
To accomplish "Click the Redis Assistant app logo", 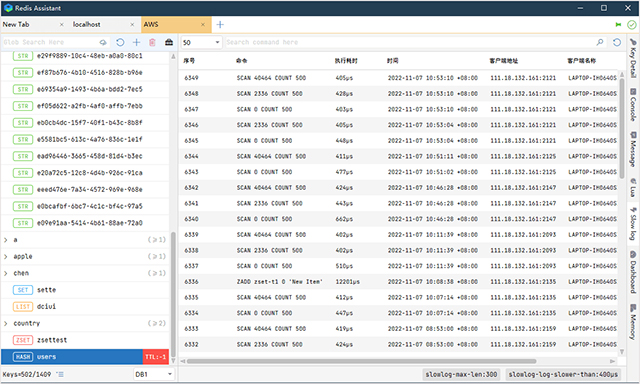I will (8, 8).
